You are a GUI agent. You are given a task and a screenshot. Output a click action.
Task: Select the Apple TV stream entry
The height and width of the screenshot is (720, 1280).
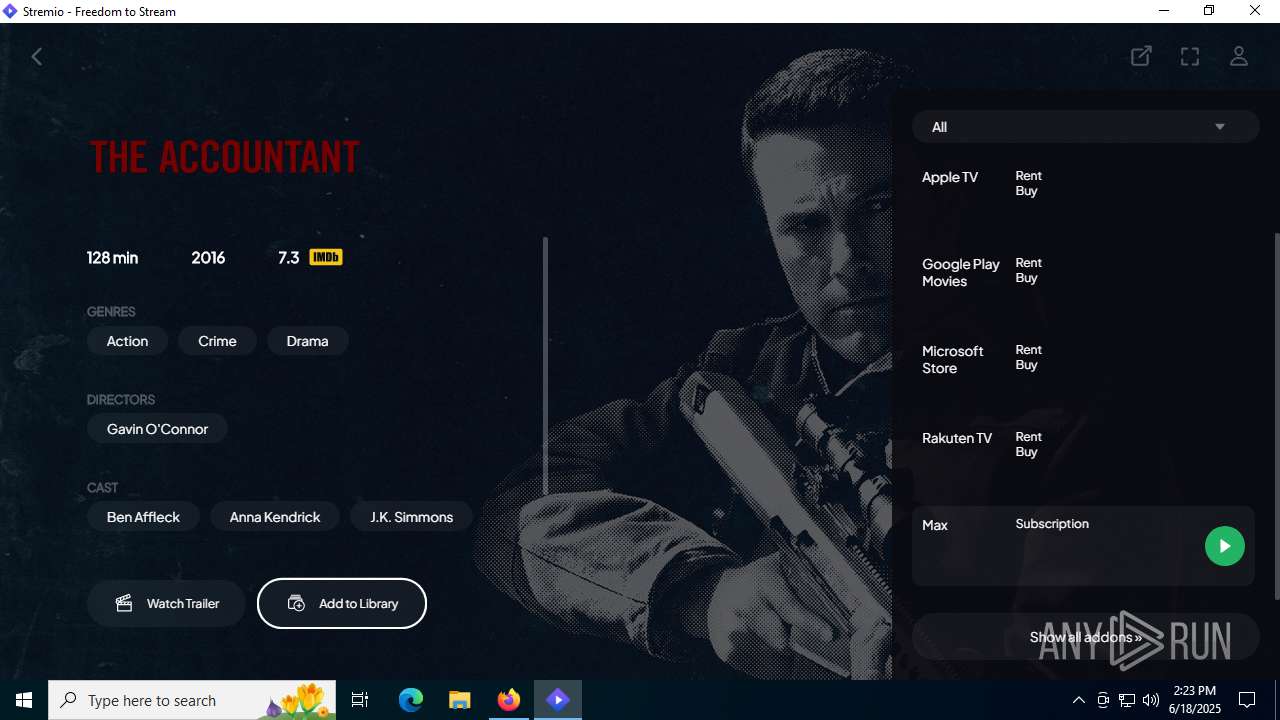pos(1083,197)
